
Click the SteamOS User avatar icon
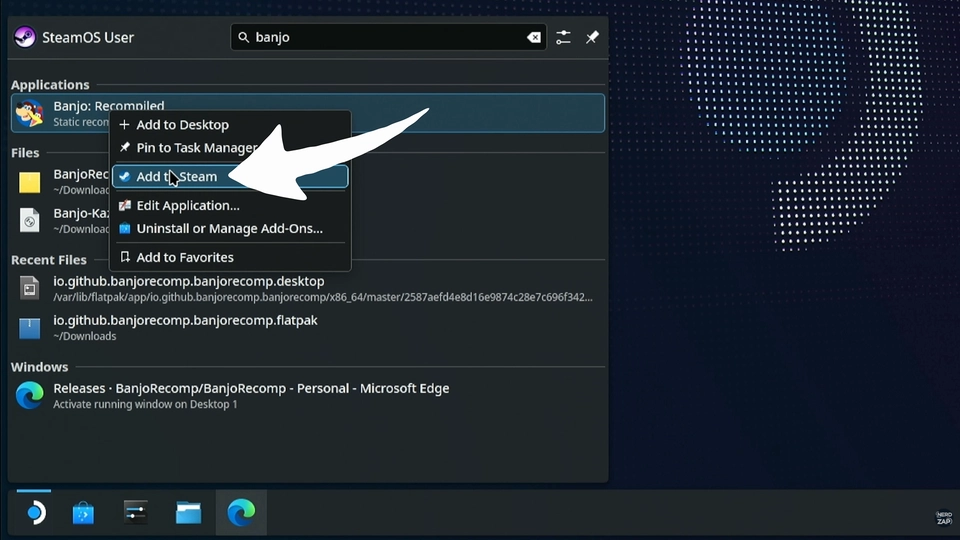[25, 38]
